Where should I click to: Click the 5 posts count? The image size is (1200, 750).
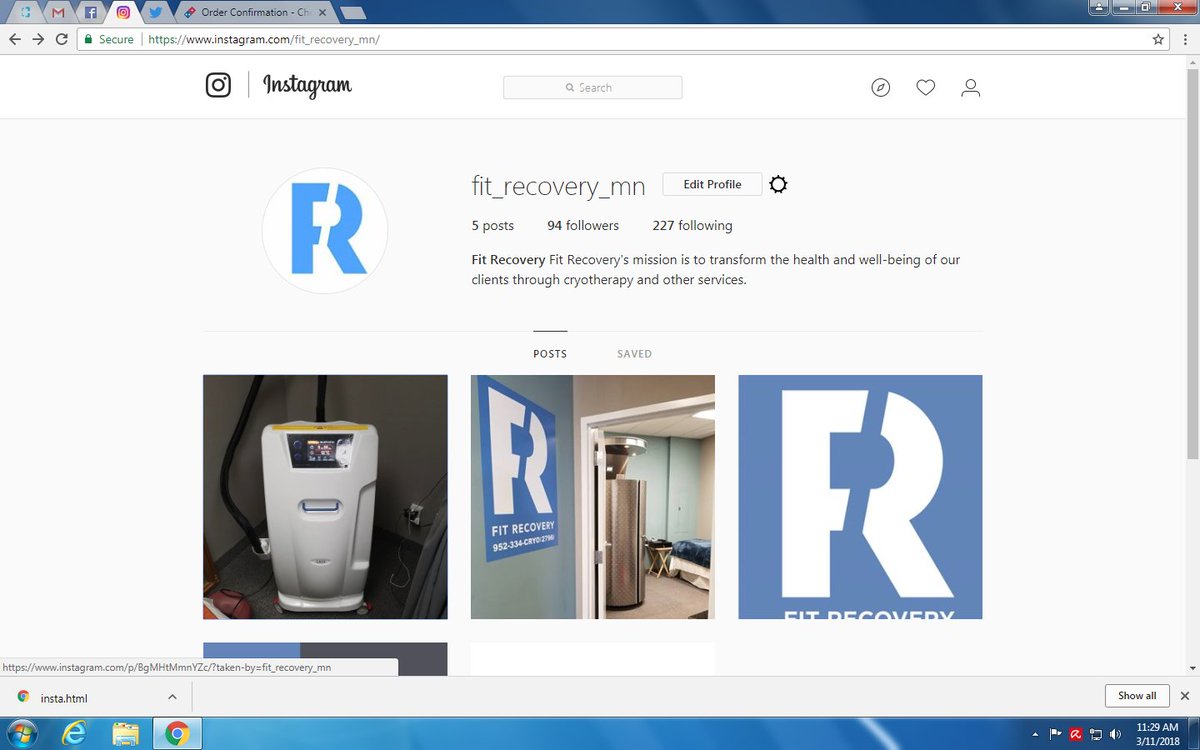click(x=493, y=226)
